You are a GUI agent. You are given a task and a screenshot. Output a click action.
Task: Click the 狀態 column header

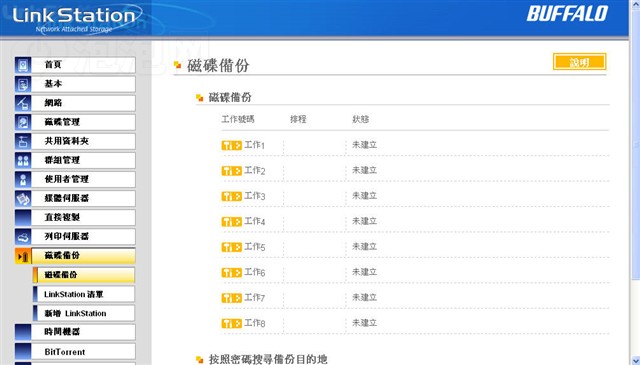point(361,119)
